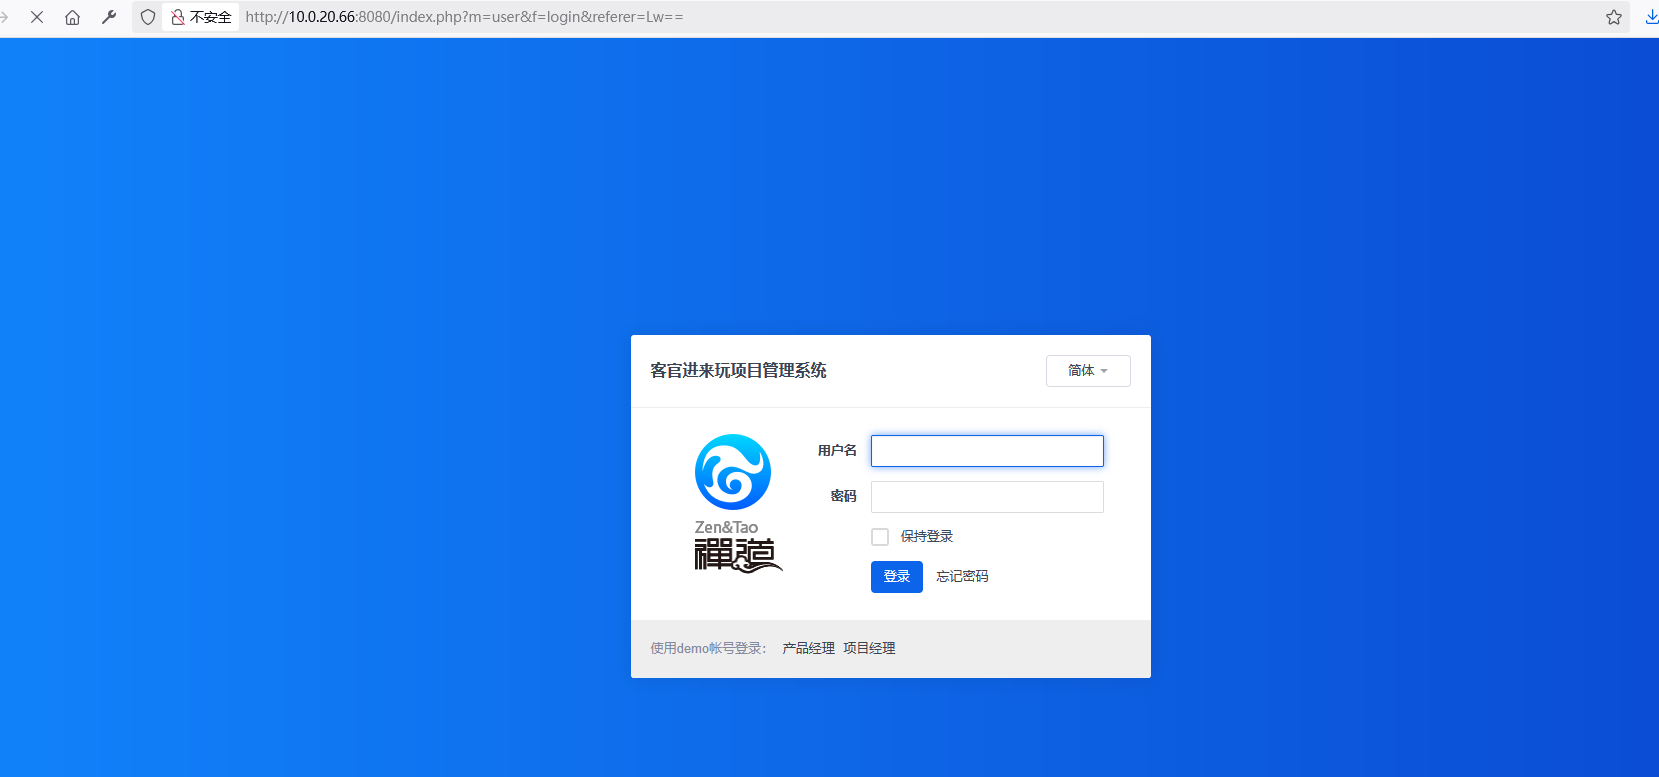This screenshot has width=1659, height=777.
Task: Log in as demo 项目经理
Action: 869,649
